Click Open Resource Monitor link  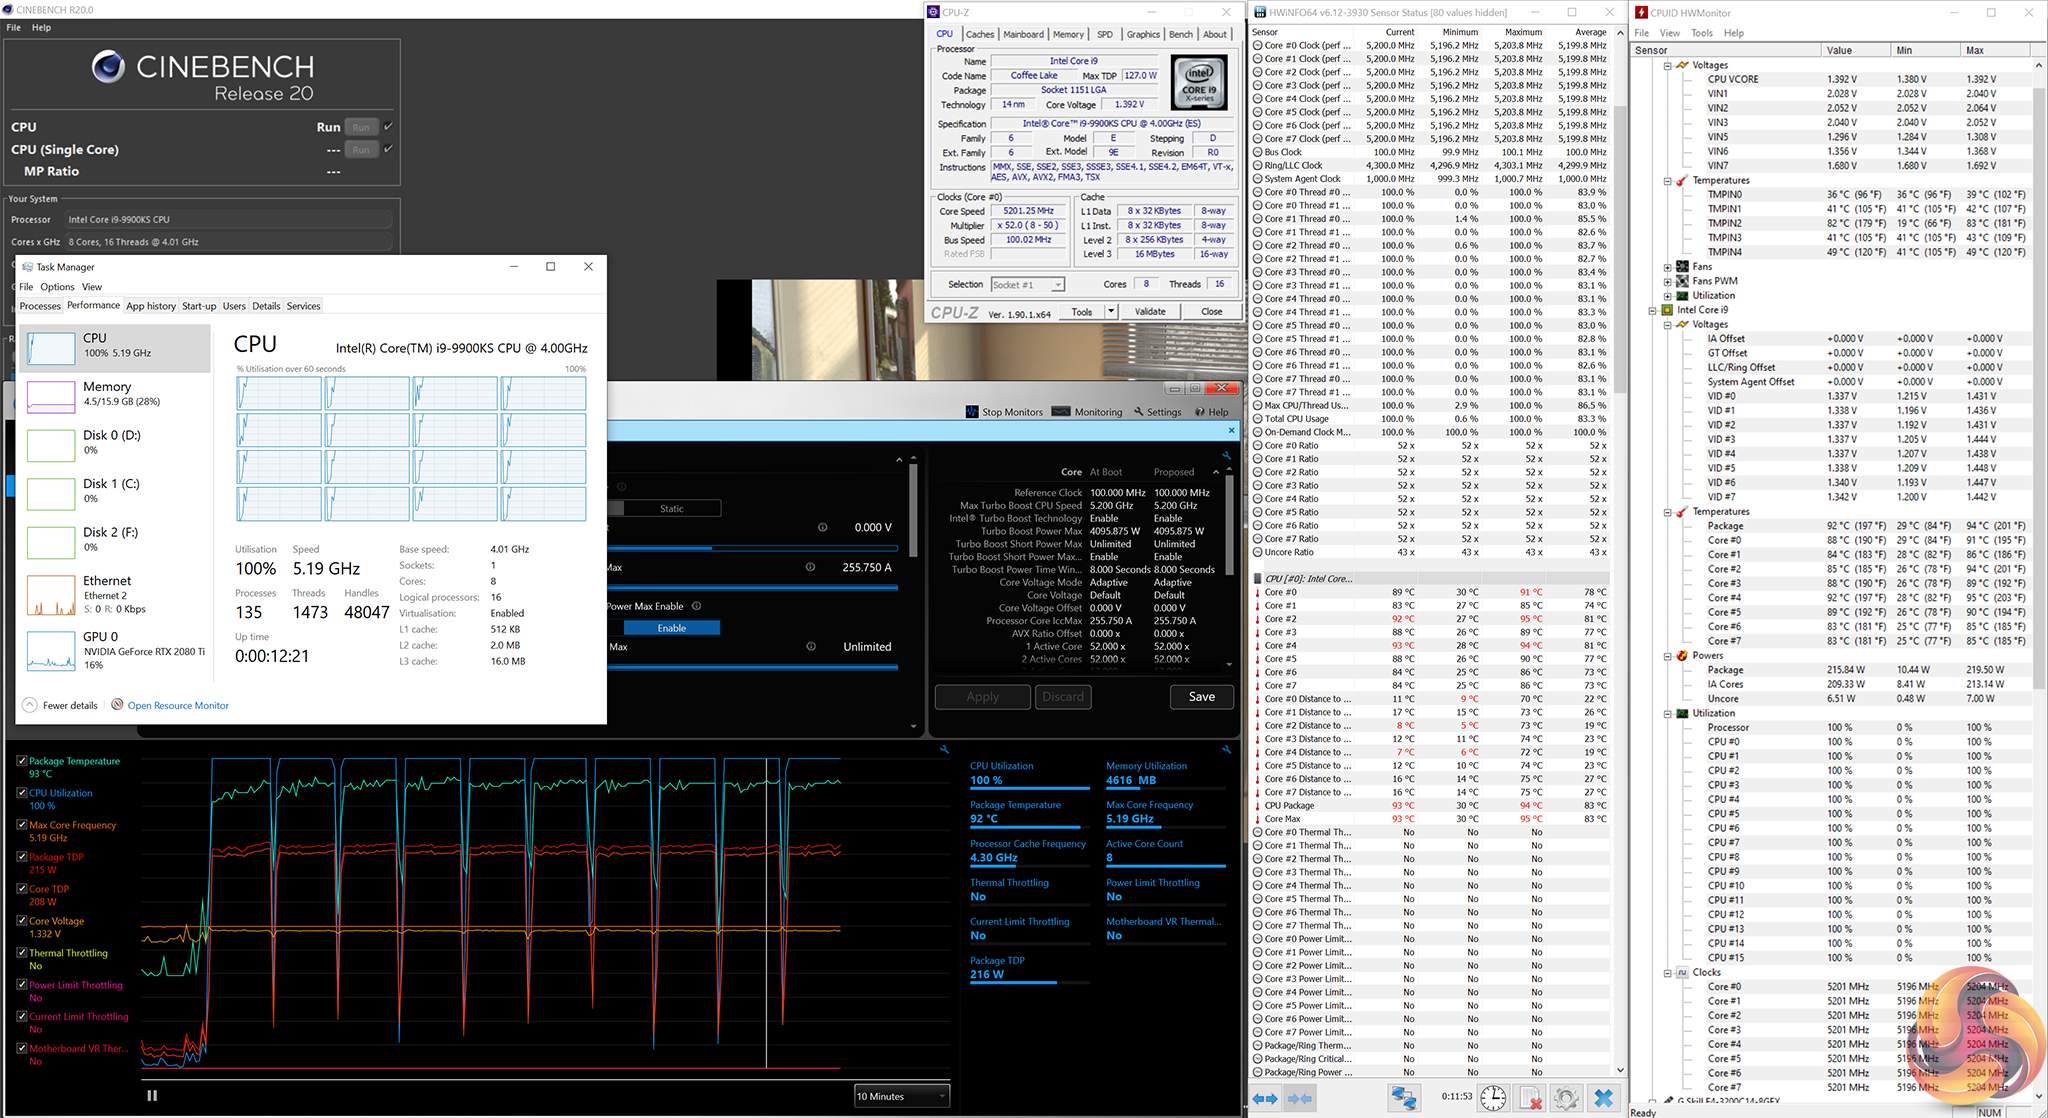pyautogui.click(x=178, y=706)
